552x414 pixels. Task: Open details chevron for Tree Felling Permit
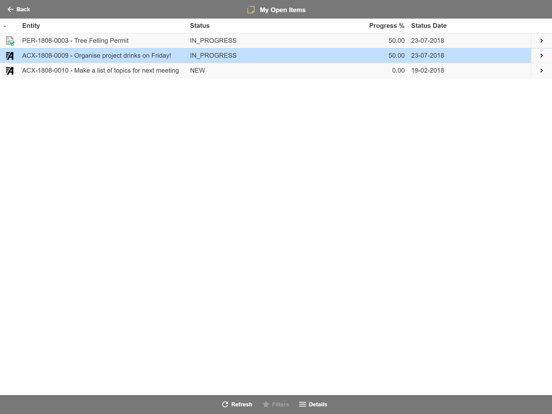[541, 41]
